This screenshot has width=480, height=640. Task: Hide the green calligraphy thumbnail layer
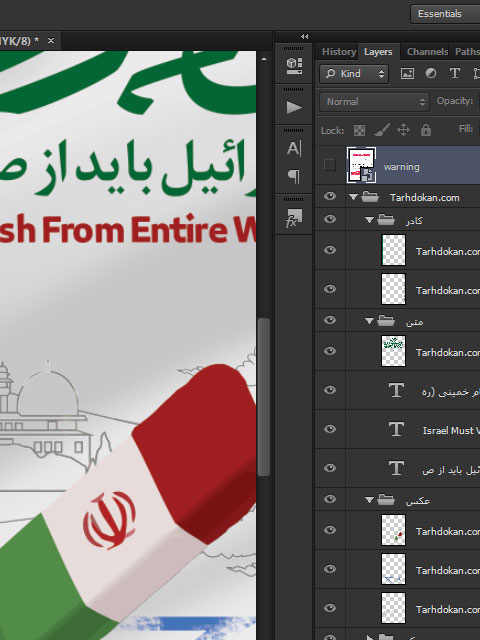click(330, 351)
